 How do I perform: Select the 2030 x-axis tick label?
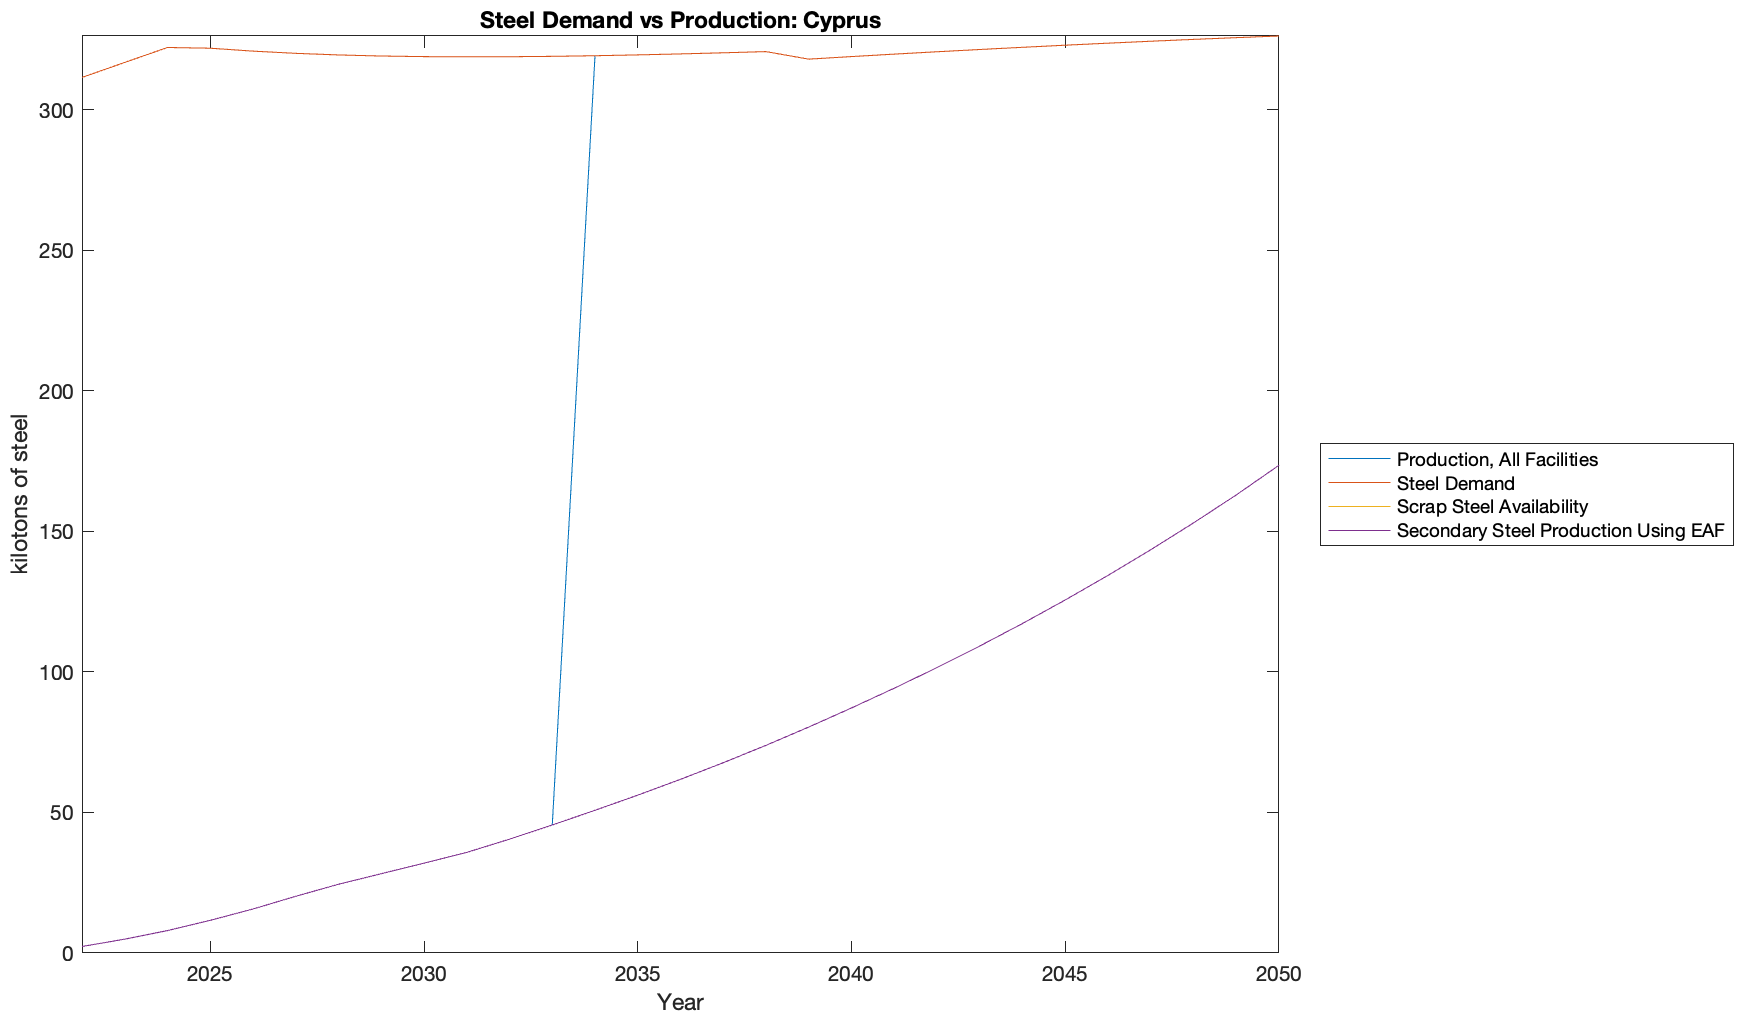click(424, 974)
